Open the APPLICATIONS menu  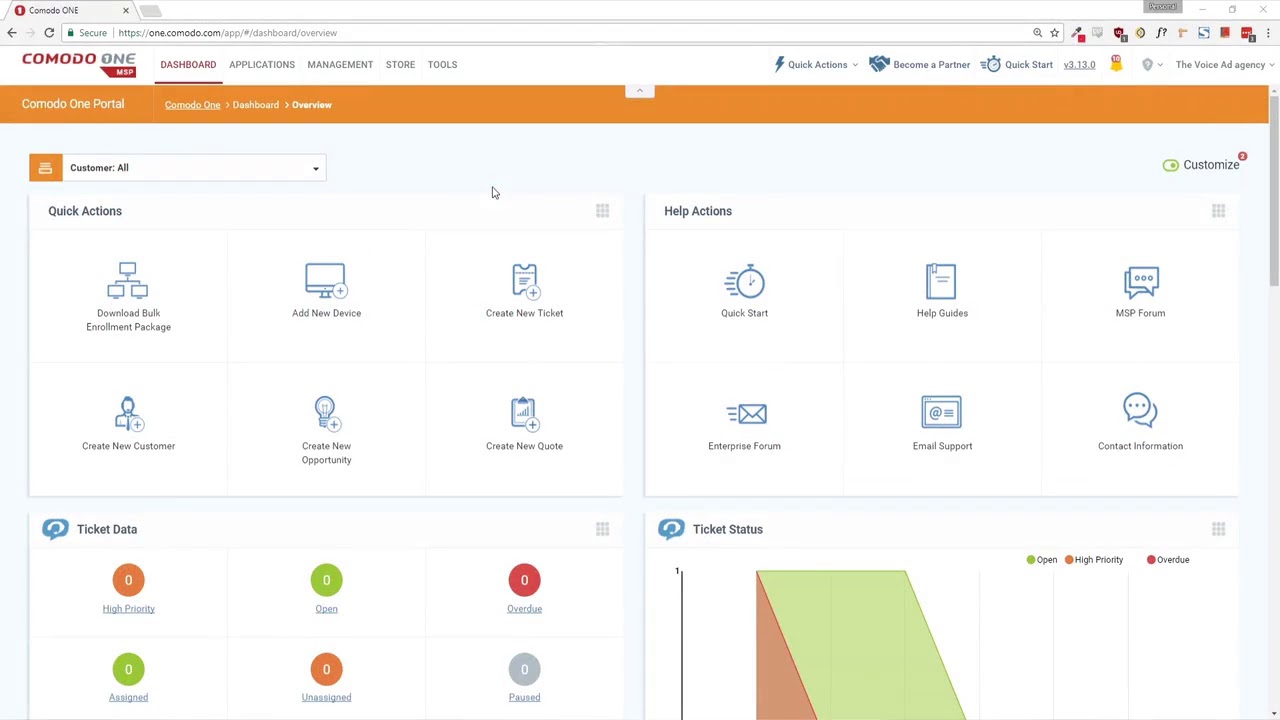(x=262, y=64)
